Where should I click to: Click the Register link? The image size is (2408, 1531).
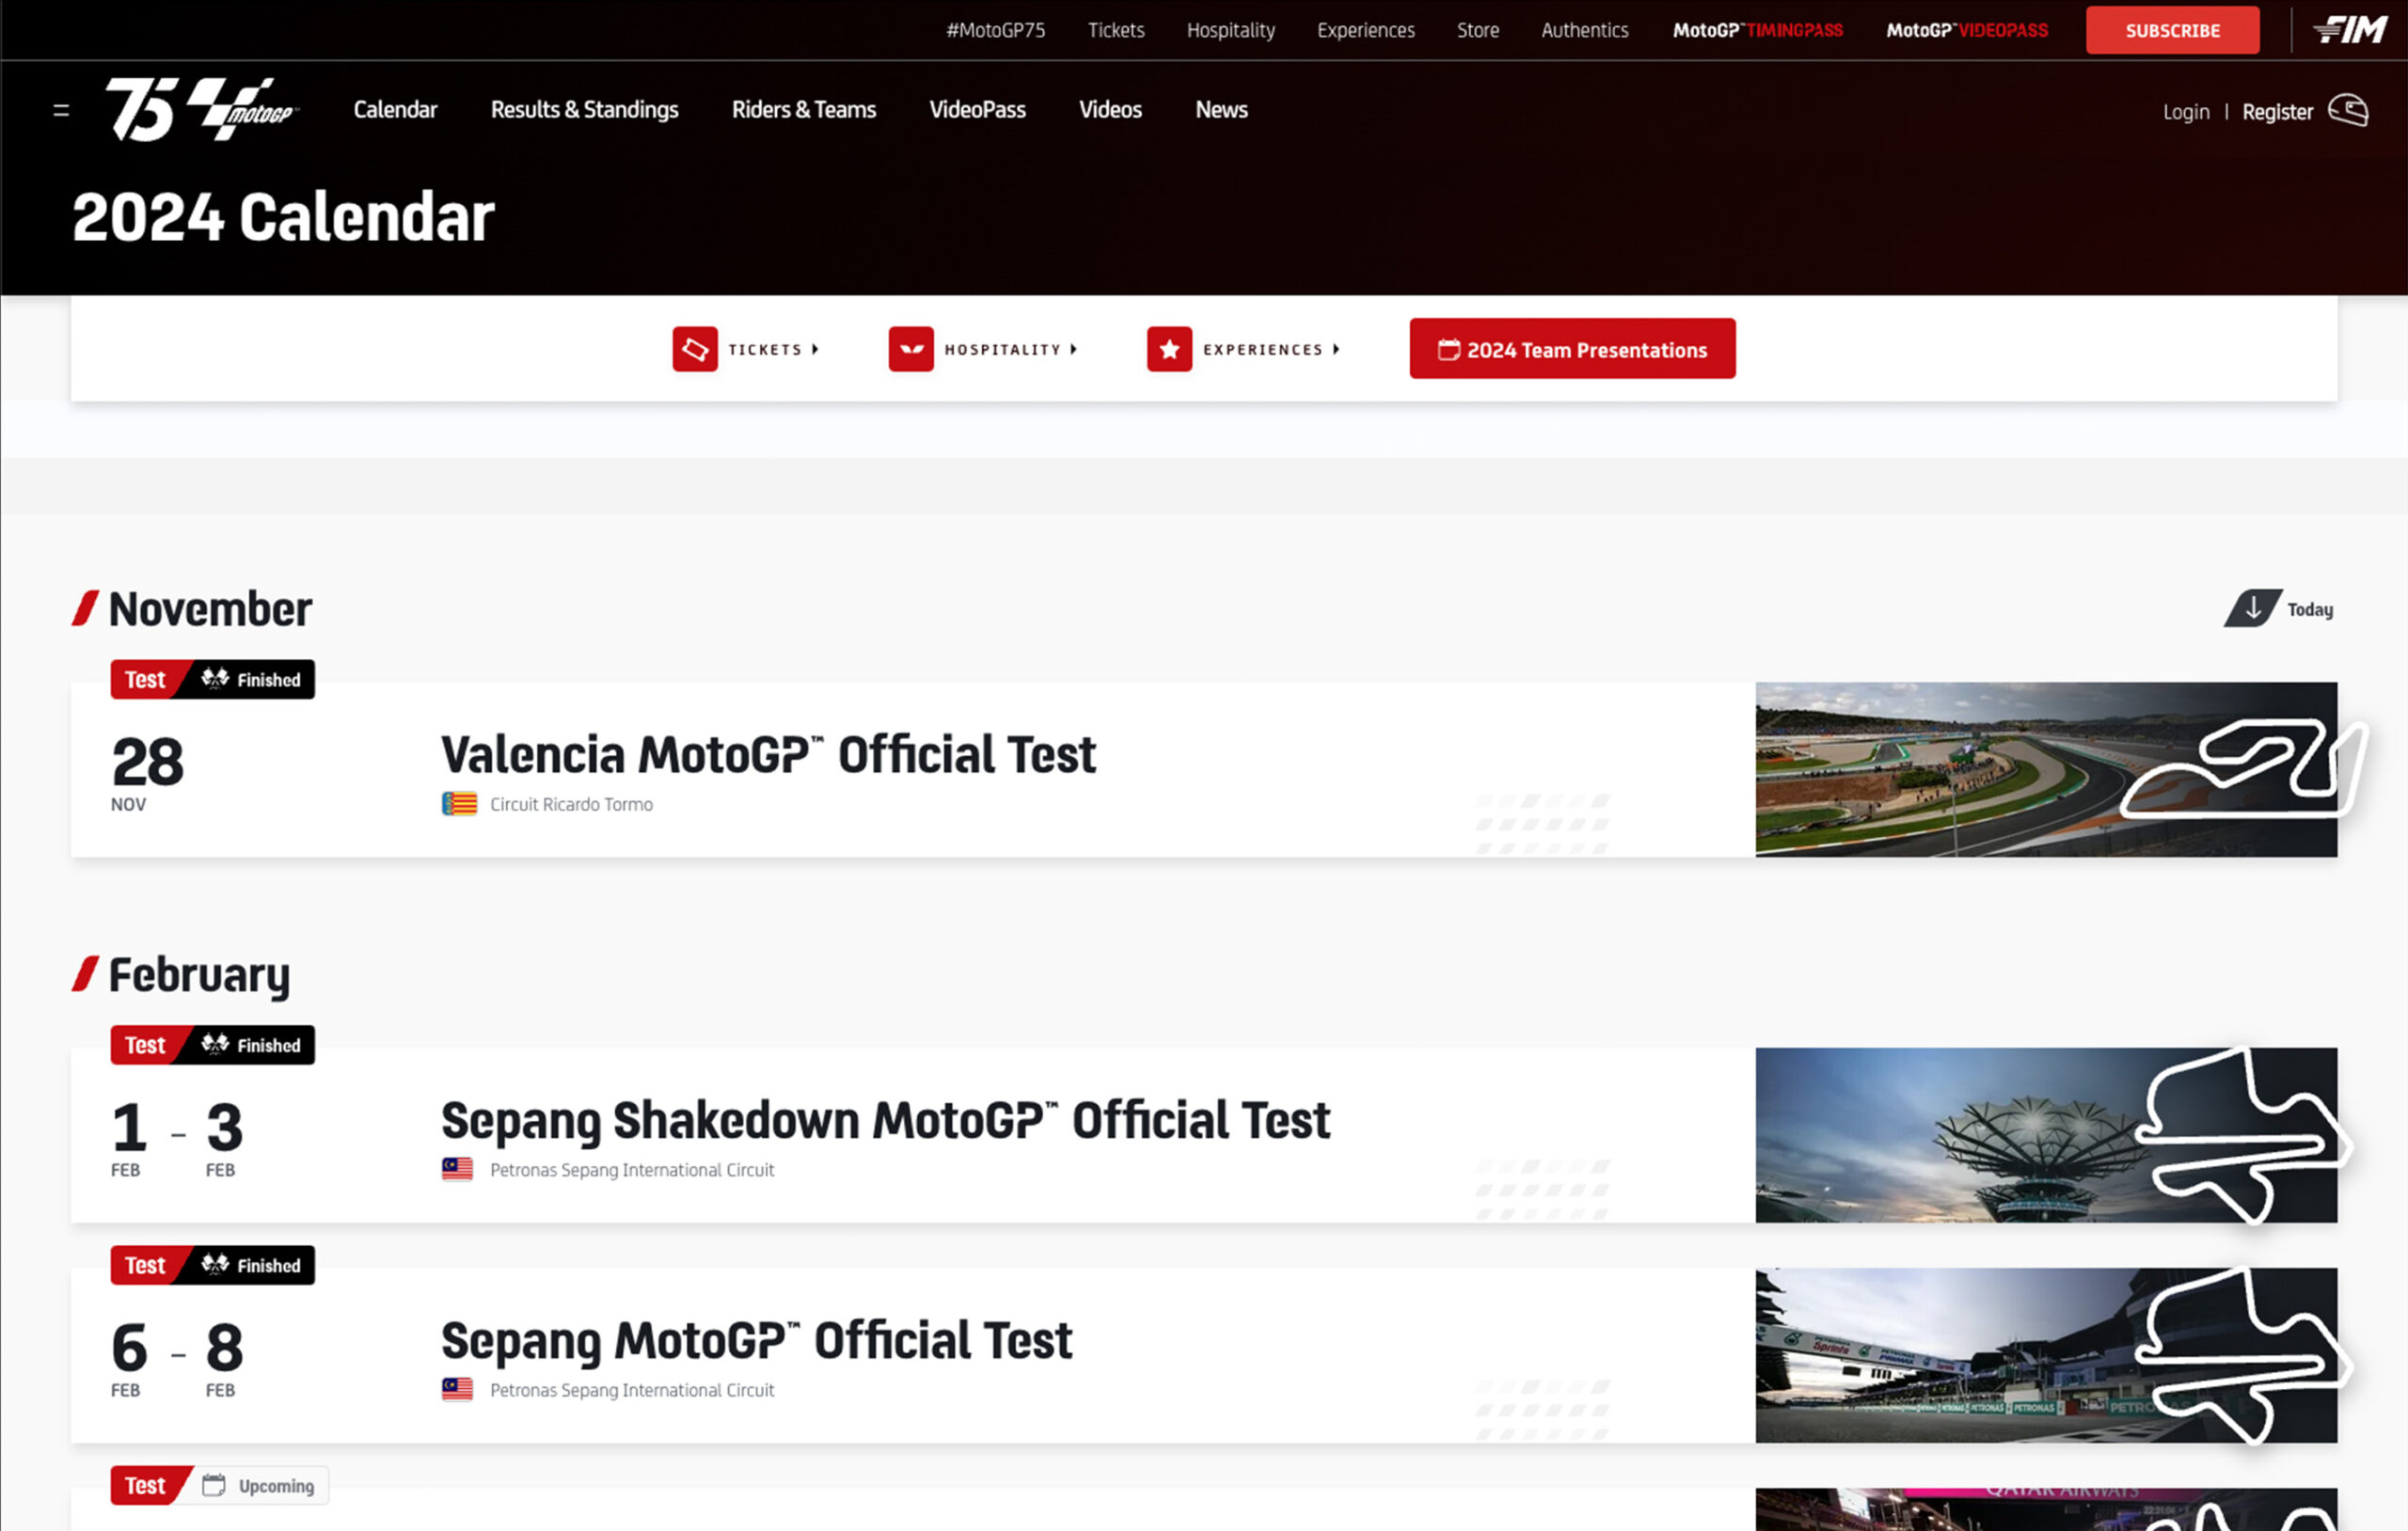[2277, 112]
